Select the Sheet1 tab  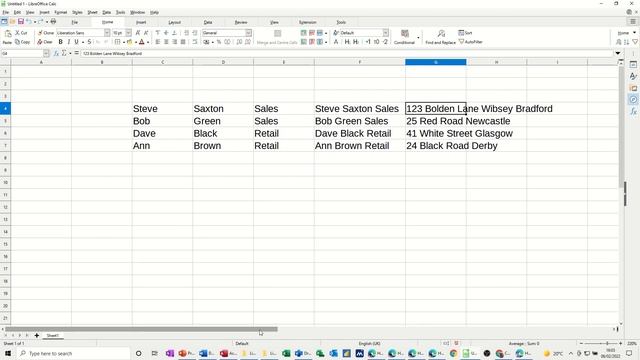point(53,336)
